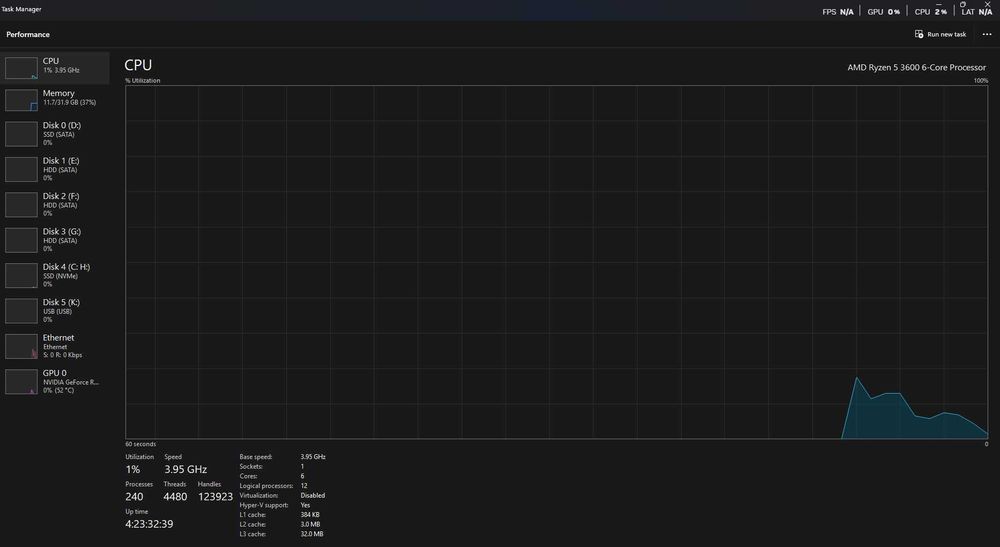The width and height of the screenshot is (1000, 547).
Task: Click the FPS N/A overlay readout
Action: point(837,11)
